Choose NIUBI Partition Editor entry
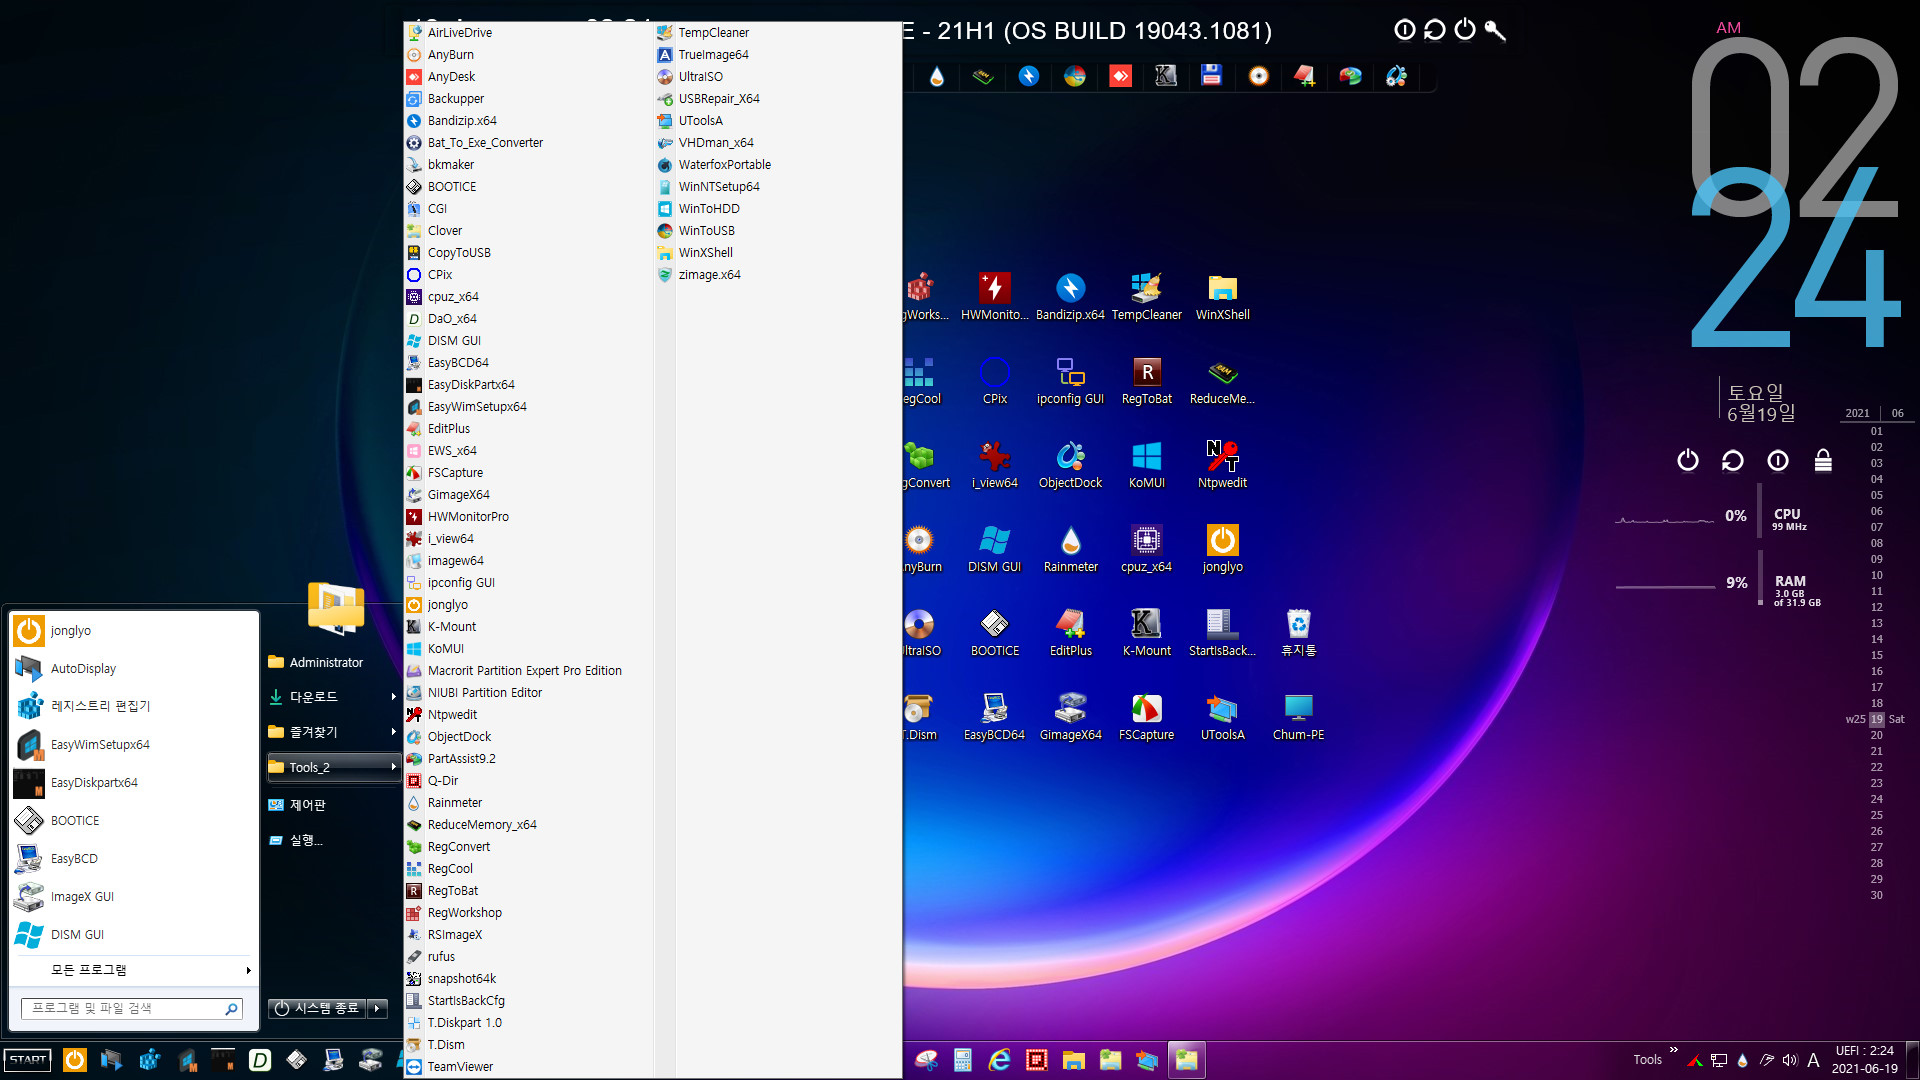Screen dimensions: 1920x1080 click(529, 693)
